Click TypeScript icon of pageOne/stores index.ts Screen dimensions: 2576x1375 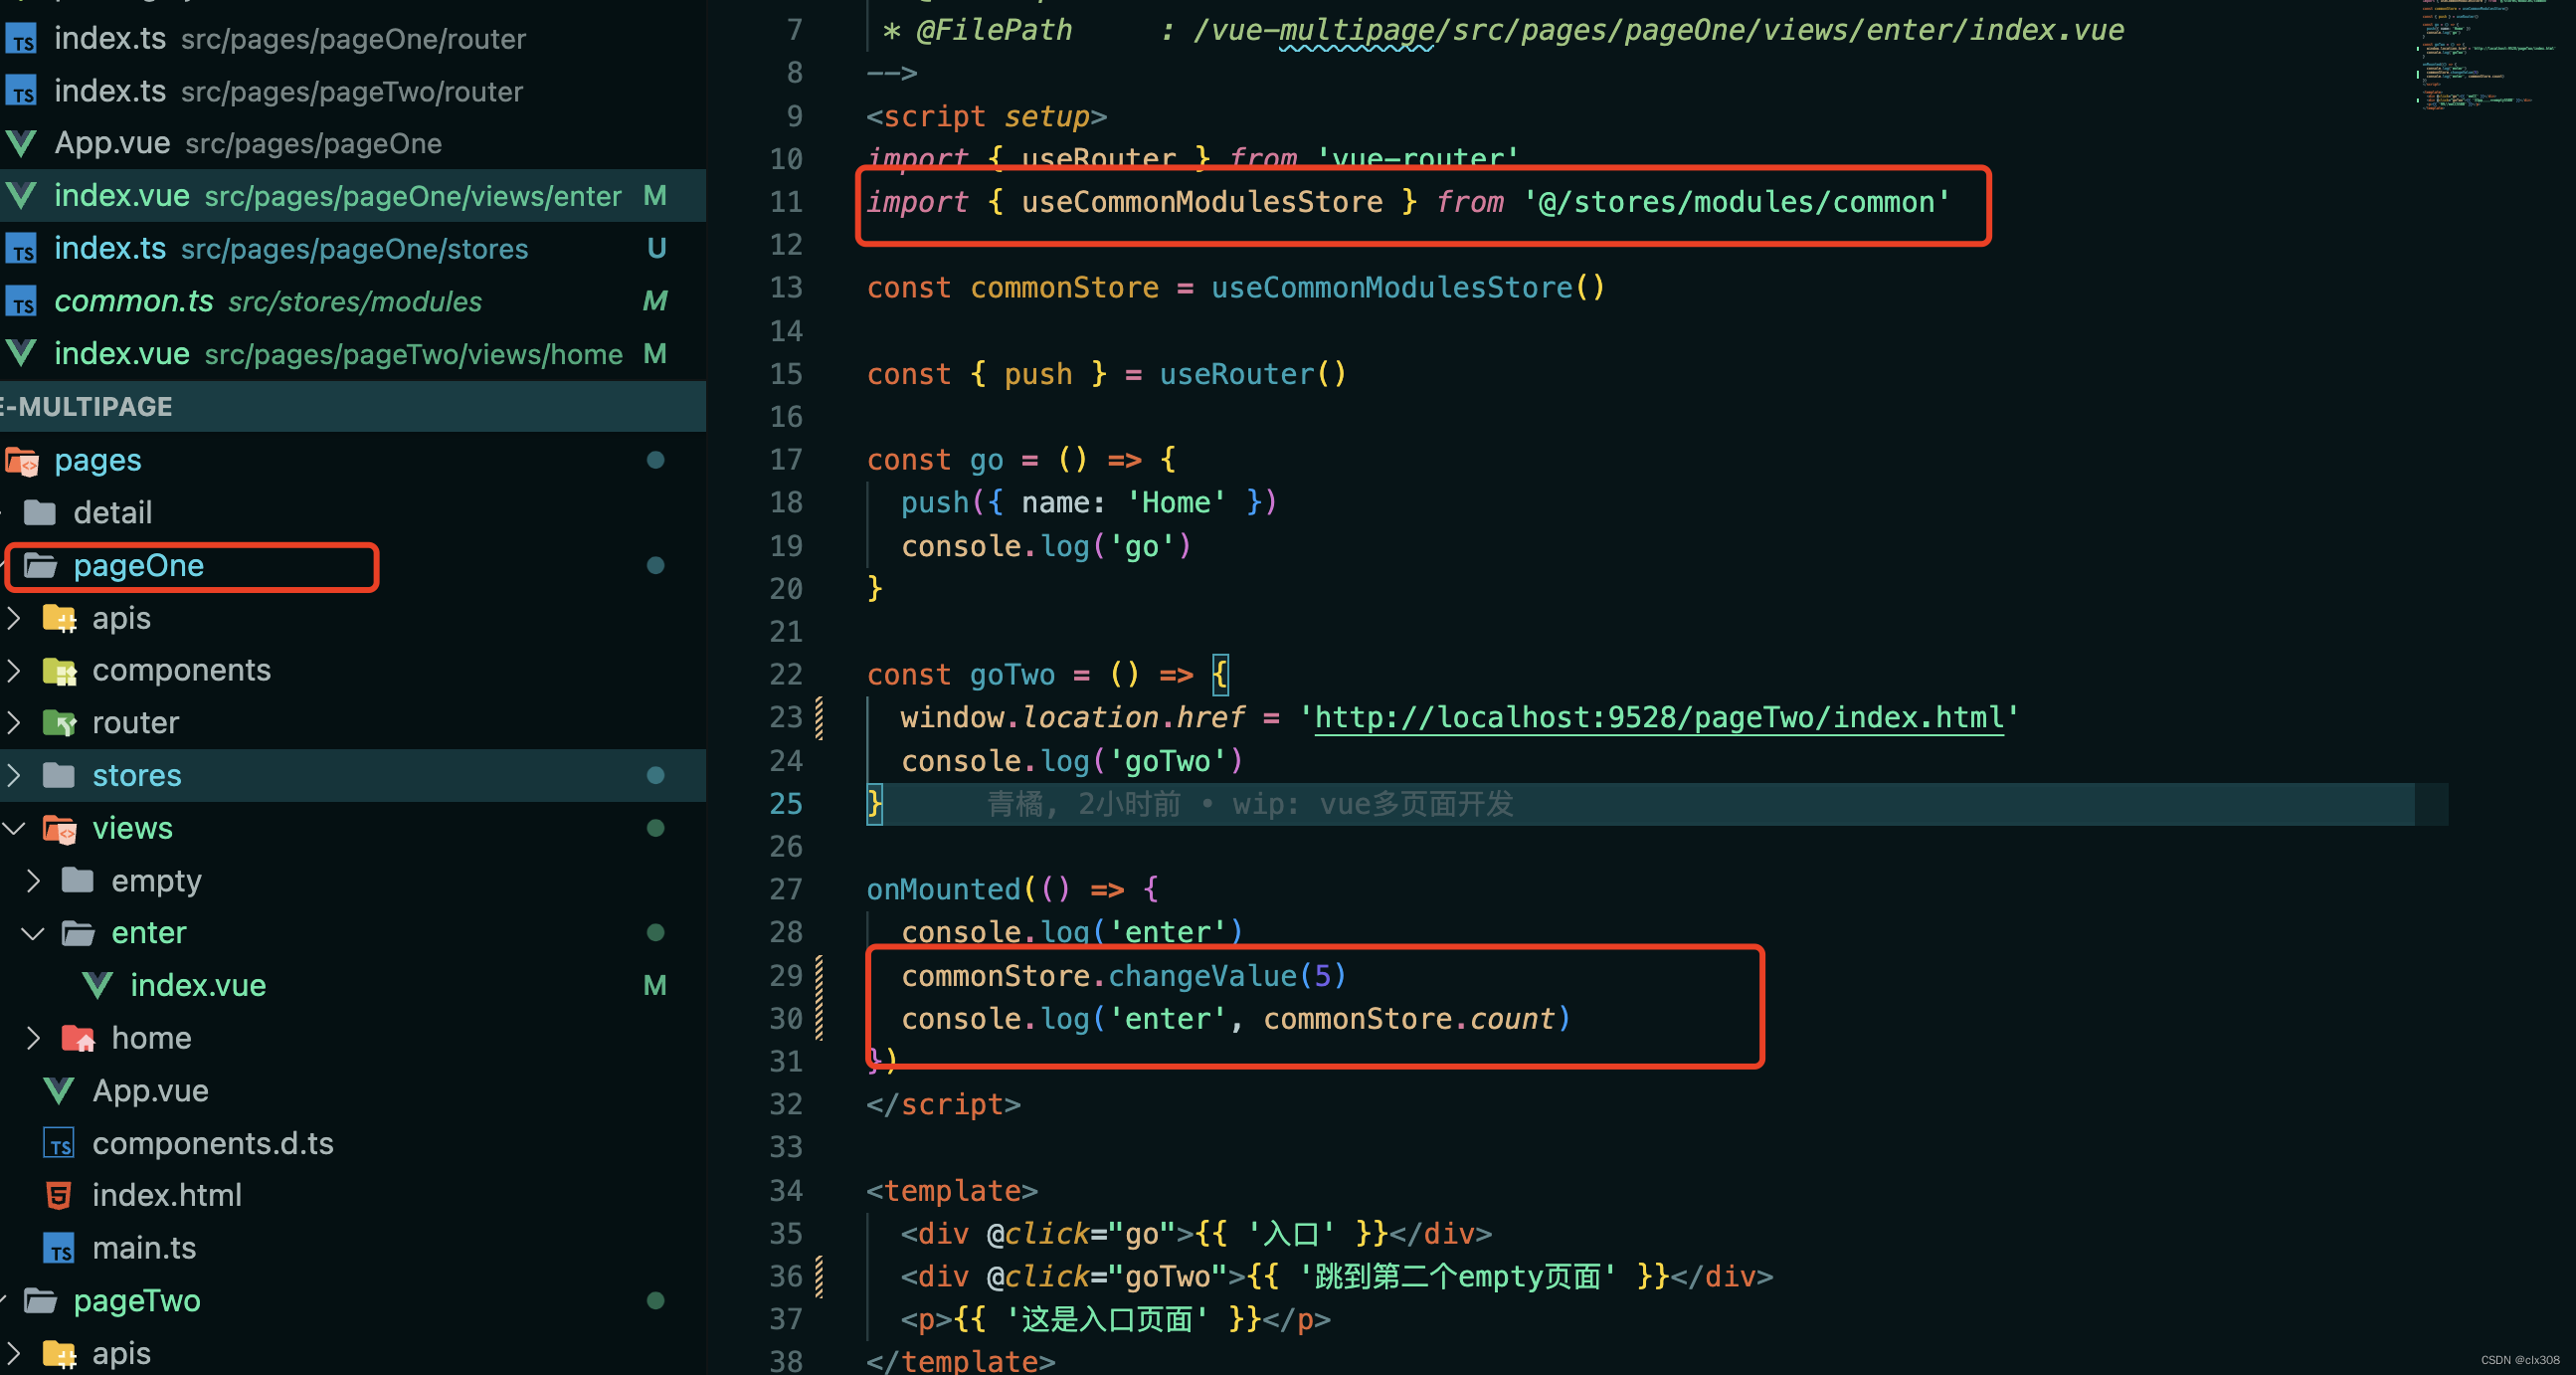[22, 249]
